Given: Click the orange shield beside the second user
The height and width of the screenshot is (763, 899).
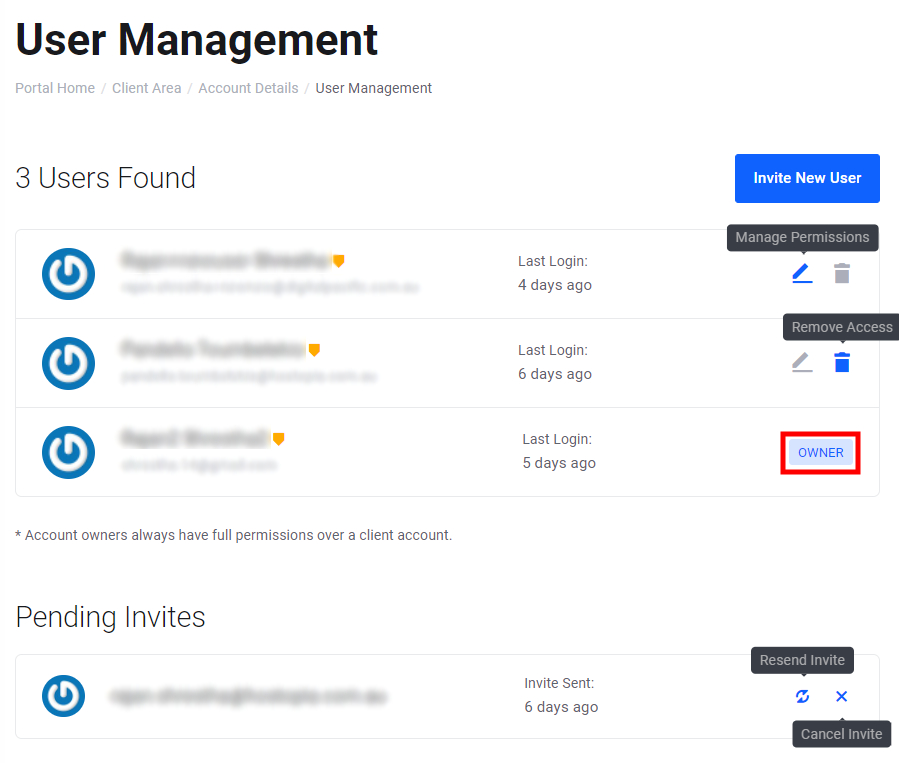Looking at the screenshot, I should 314,350.
